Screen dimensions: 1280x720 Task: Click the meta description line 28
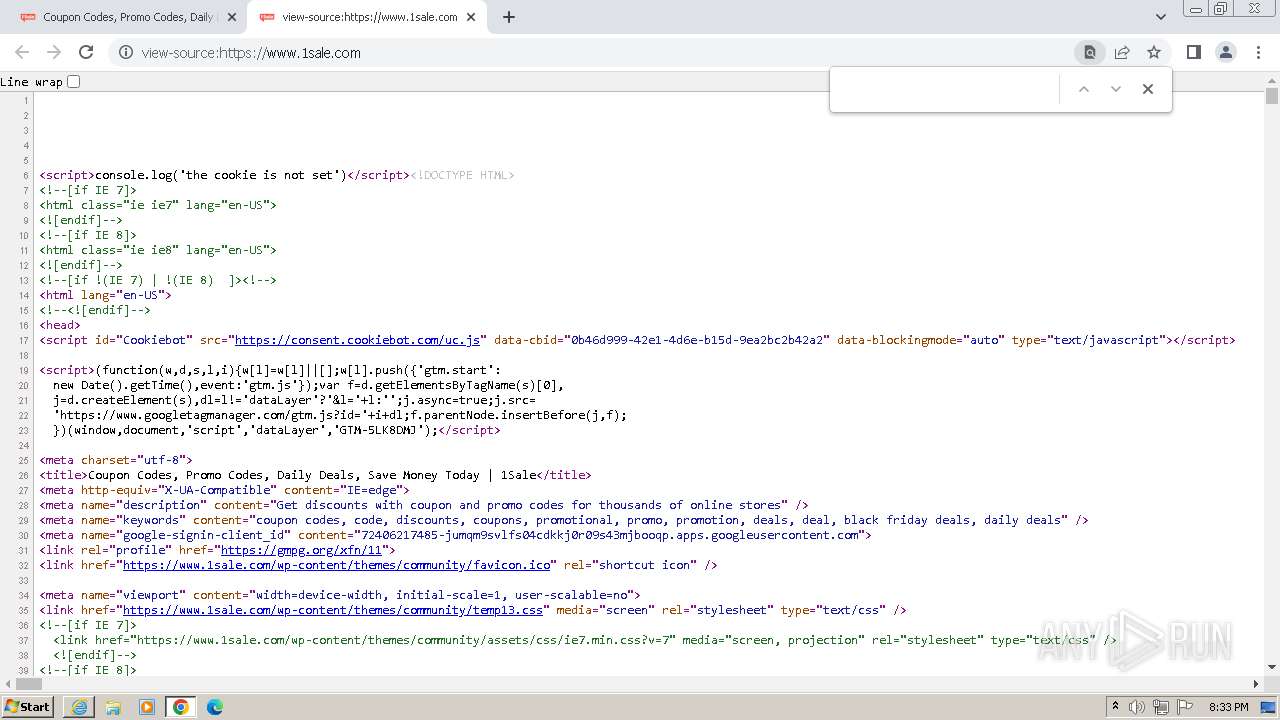[424, 505]
